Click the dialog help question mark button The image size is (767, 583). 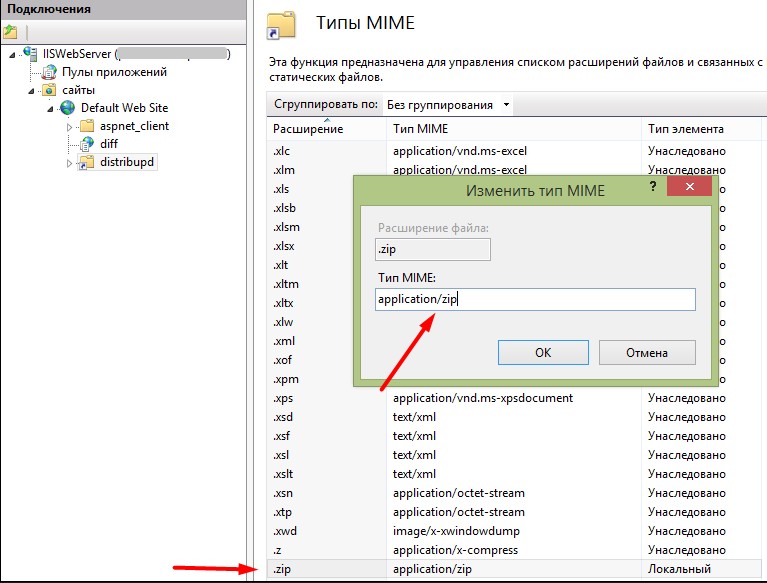coord(652,187)
